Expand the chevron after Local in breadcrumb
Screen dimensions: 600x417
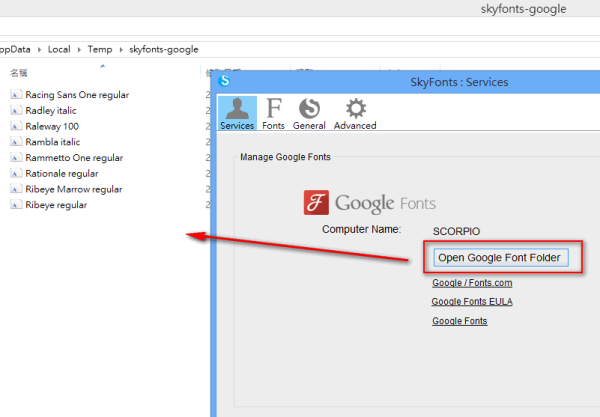(x=78, y=49)
